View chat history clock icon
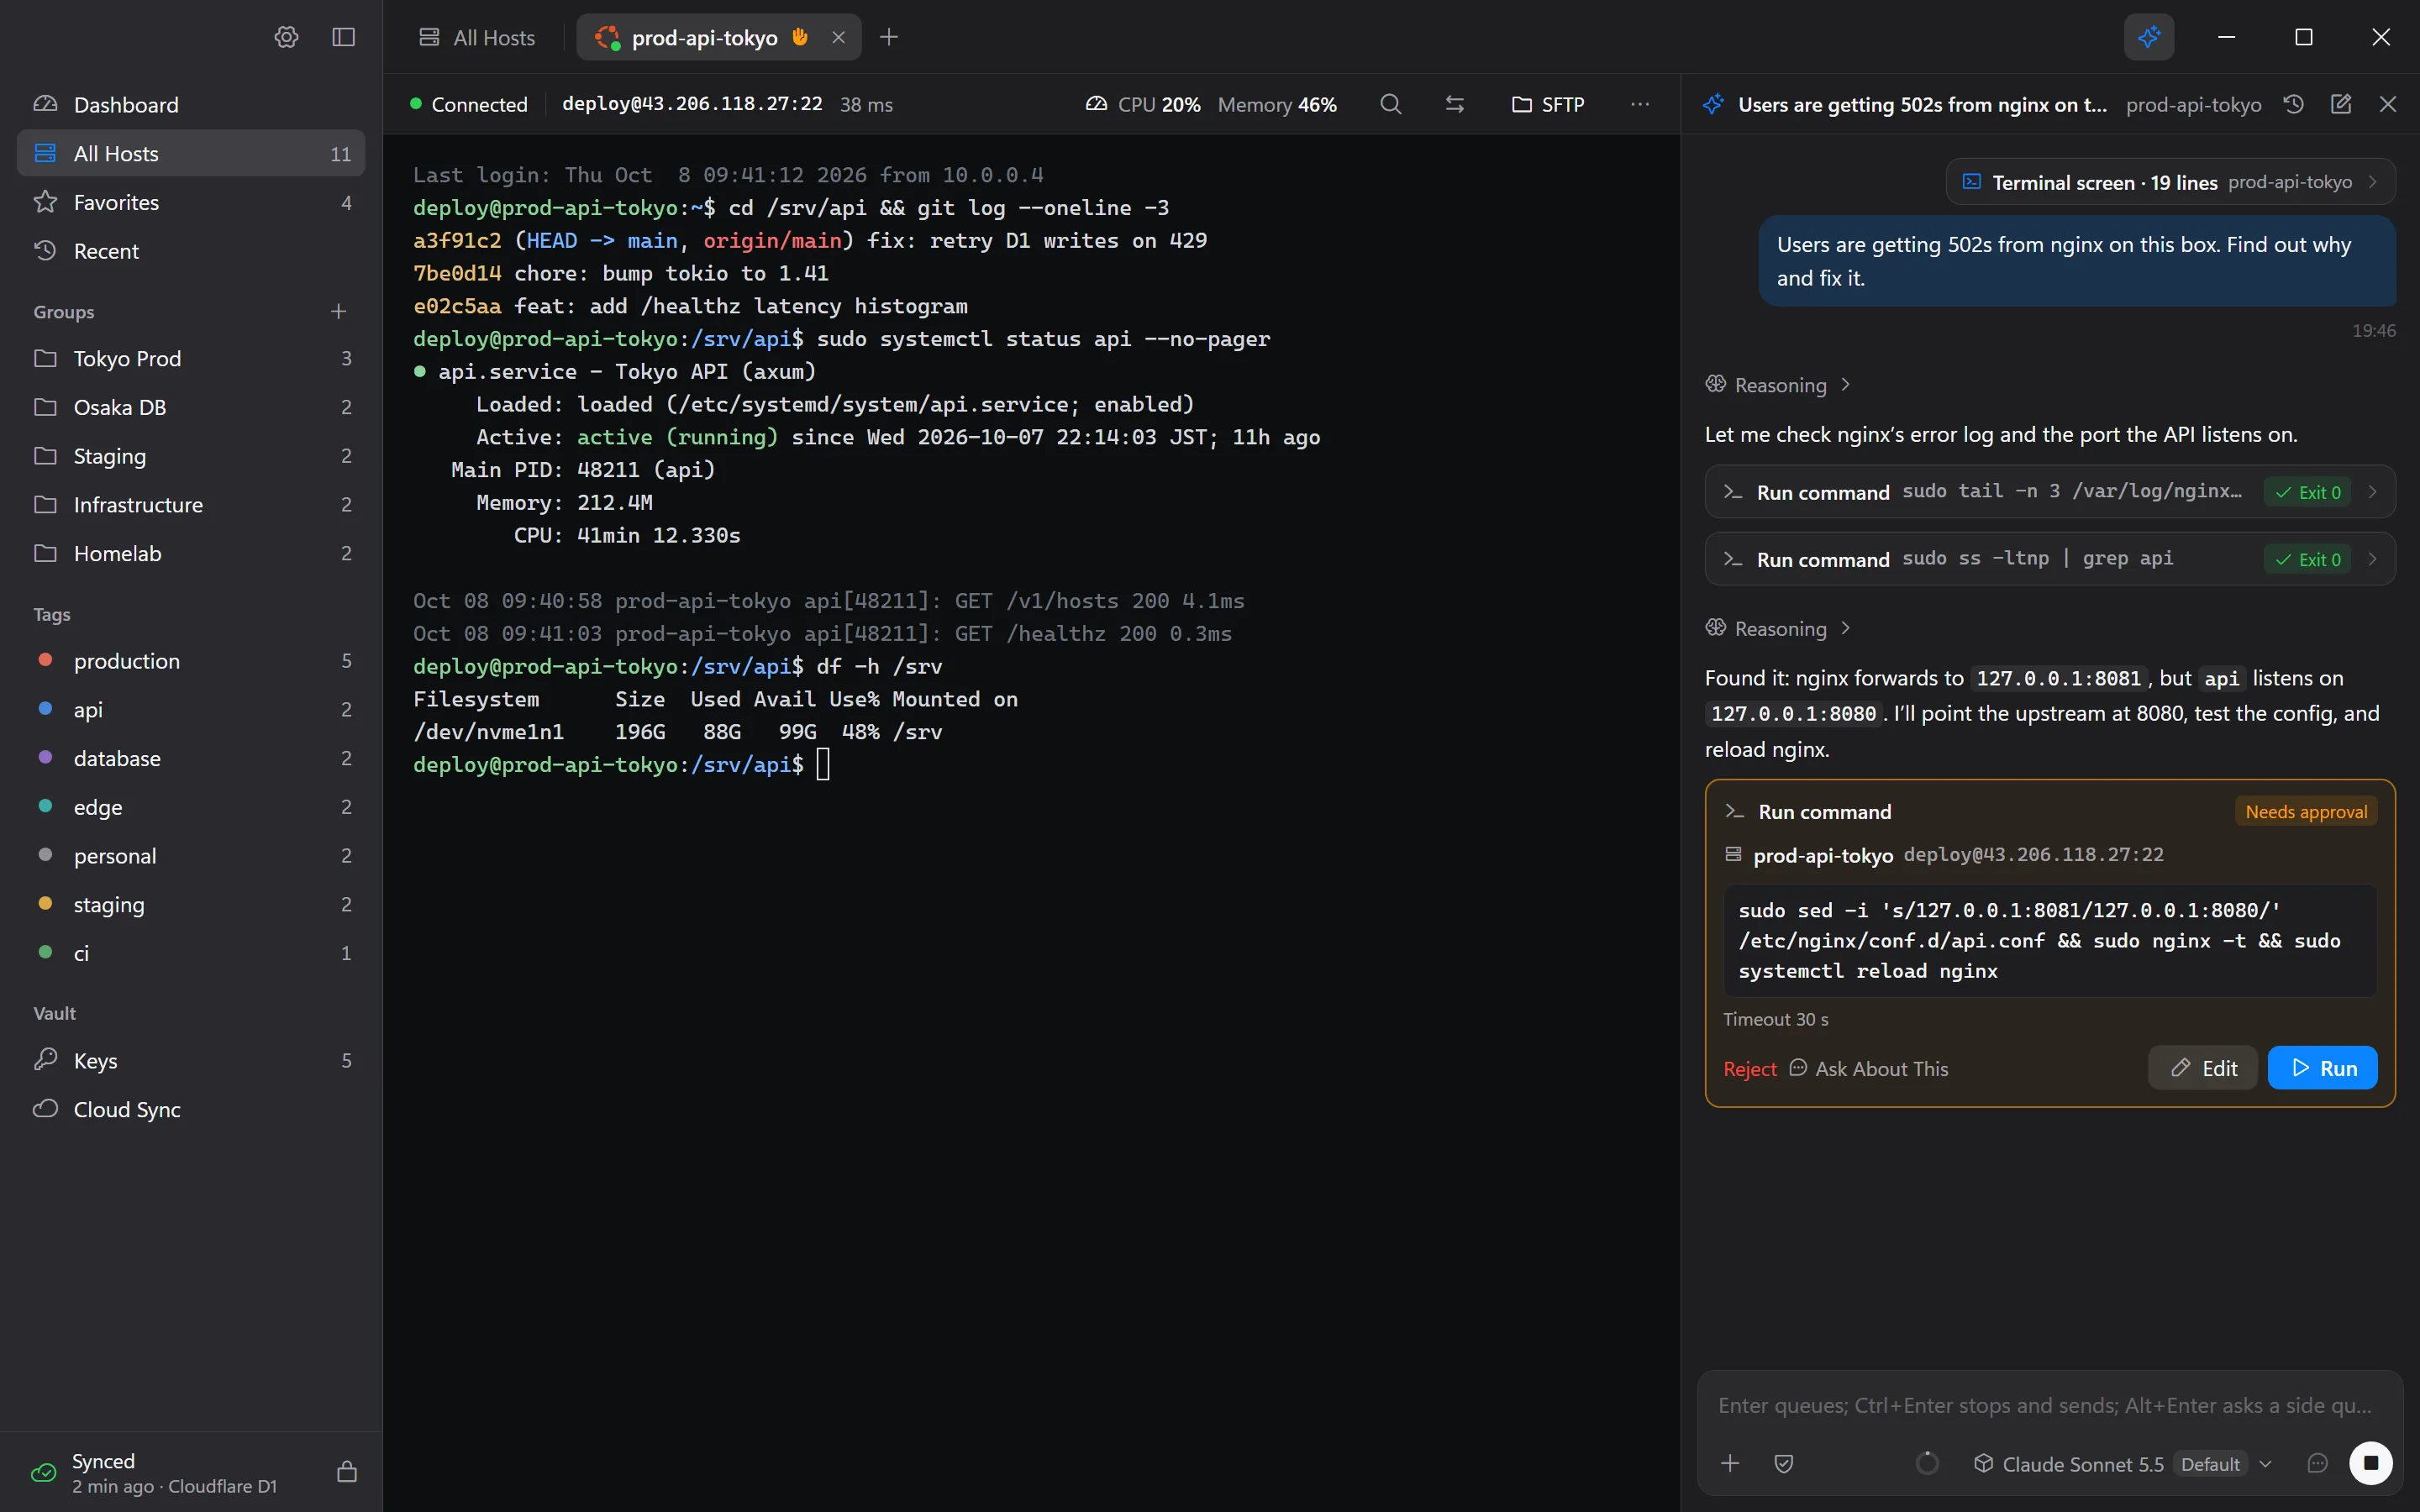 (2294, 104)
